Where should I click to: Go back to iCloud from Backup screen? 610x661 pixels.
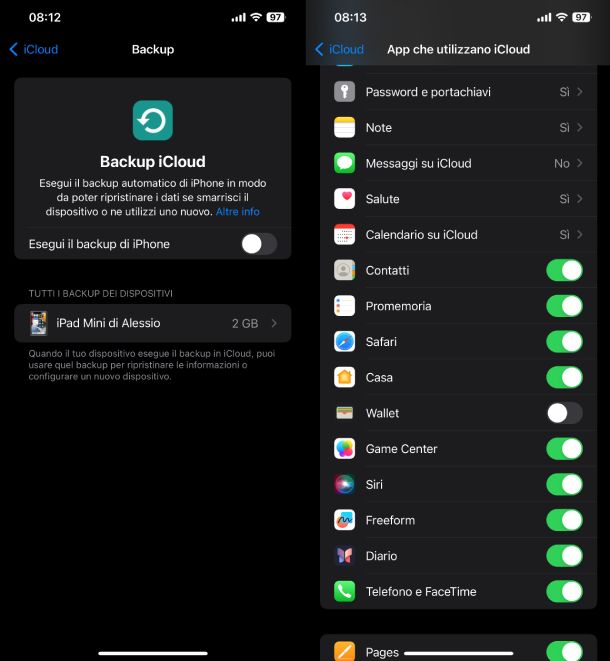[34, 49]
